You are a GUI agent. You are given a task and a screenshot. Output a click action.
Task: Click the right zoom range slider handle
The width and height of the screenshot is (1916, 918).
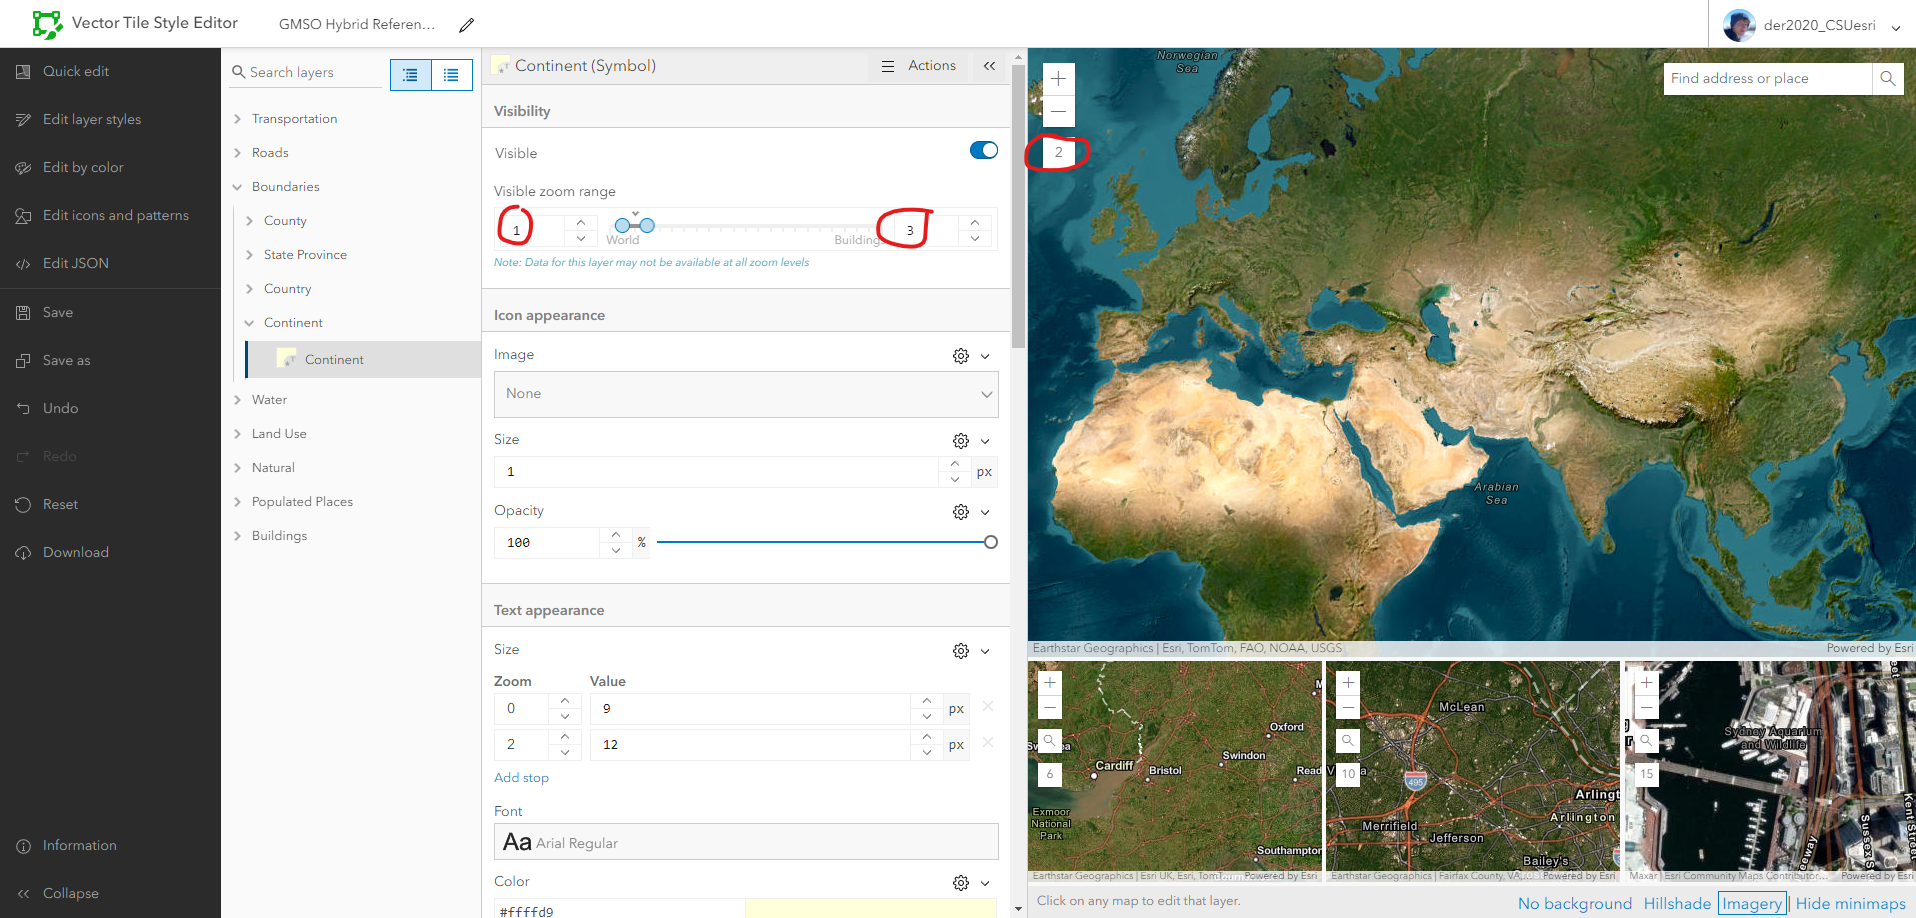[x=647, y=225]
